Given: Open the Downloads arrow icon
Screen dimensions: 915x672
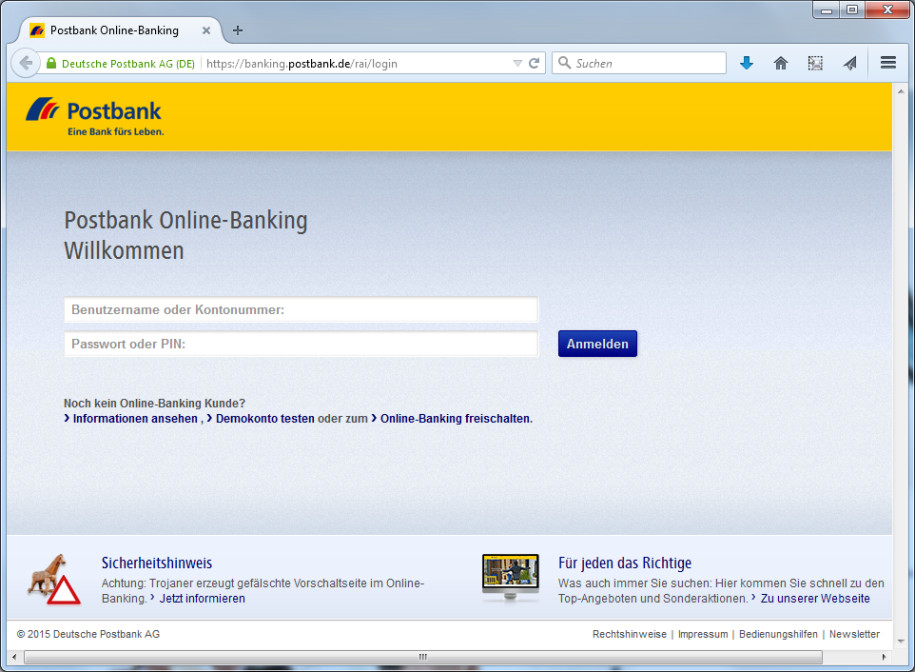Looking at the screenshot, I should (x=746, y=63).
